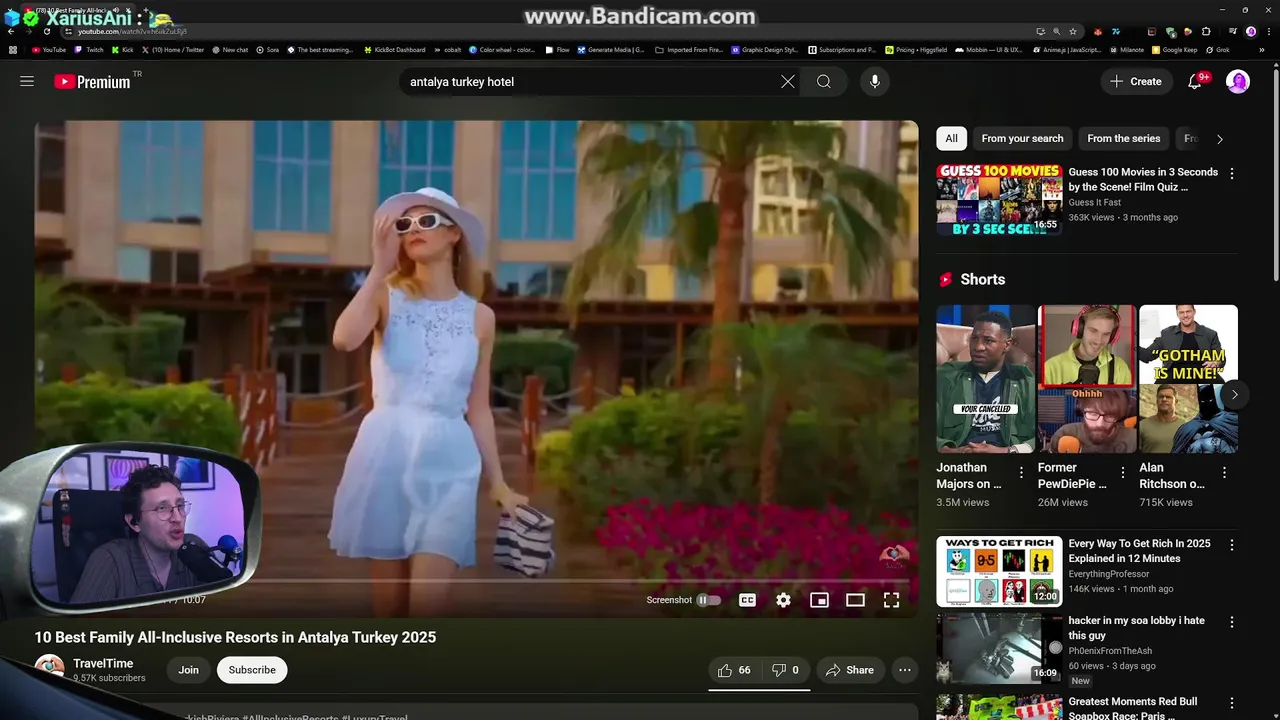Share the video
1280x720 pixels.
pos(849,670)
